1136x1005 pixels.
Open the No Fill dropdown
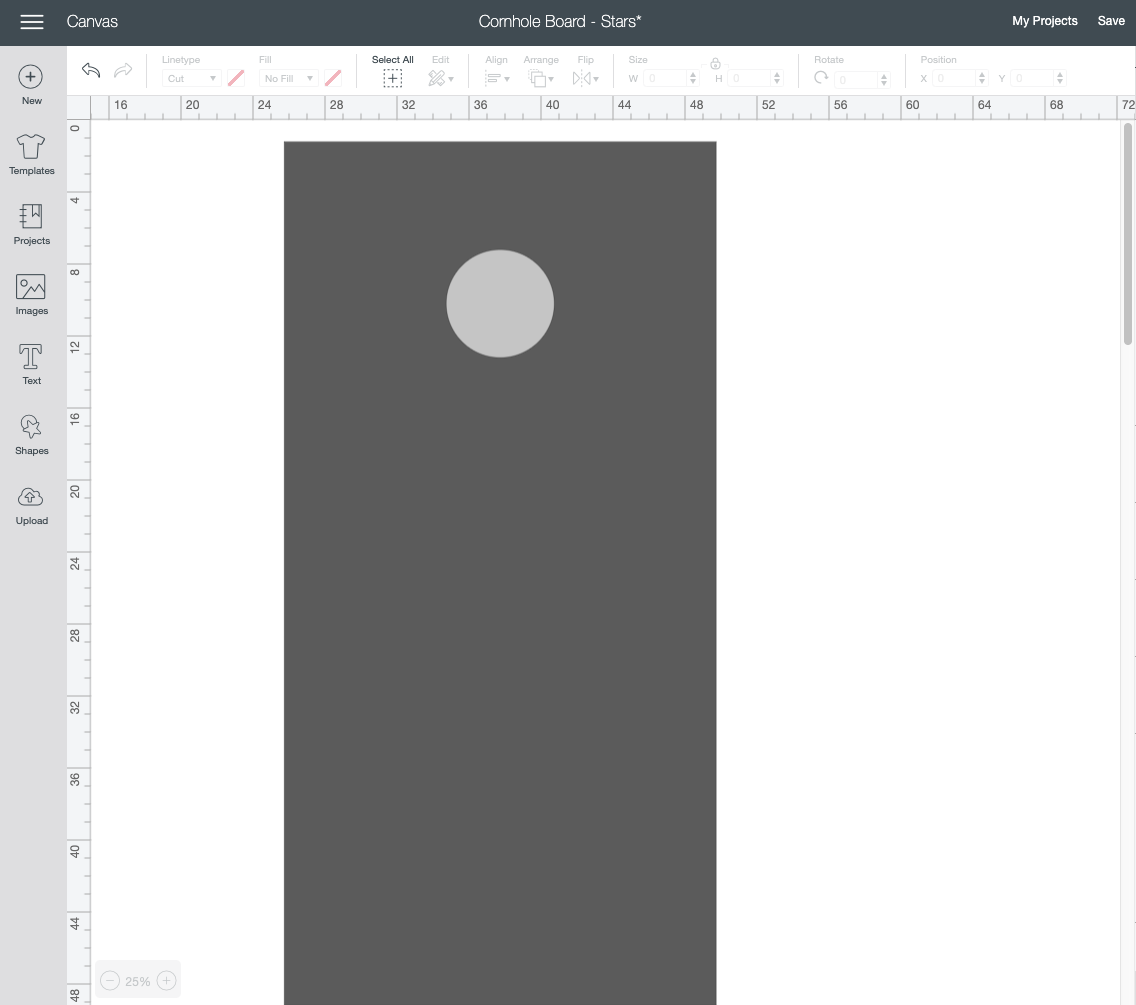tap(288, 78)
